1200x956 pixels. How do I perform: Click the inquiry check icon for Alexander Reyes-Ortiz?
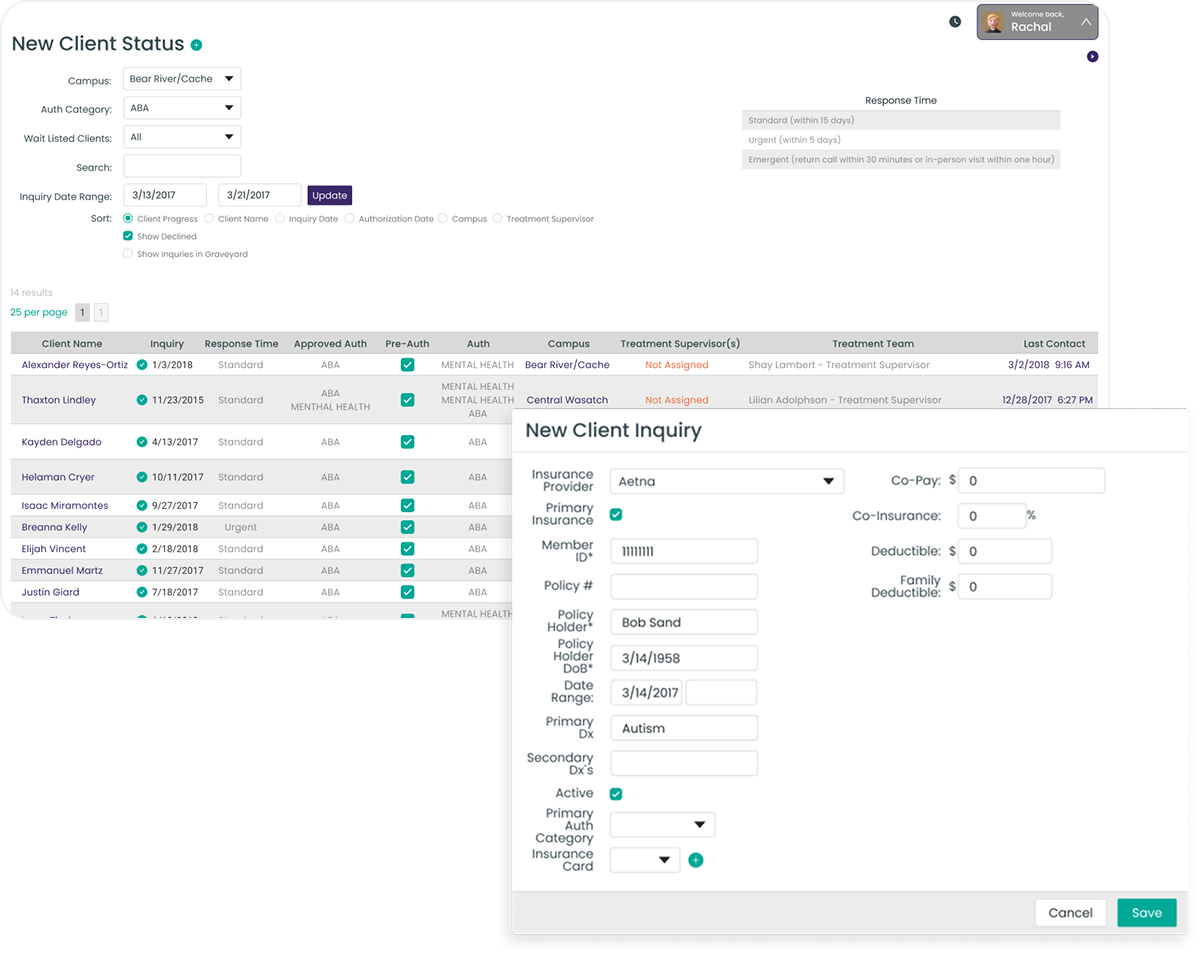click(x=142, y=365)
